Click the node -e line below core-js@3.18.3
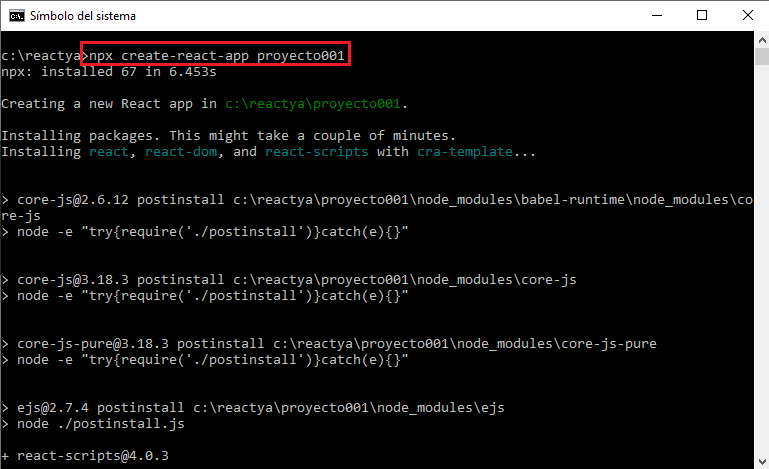This screenshot has height=469, width=769. [x=205, y=296]
